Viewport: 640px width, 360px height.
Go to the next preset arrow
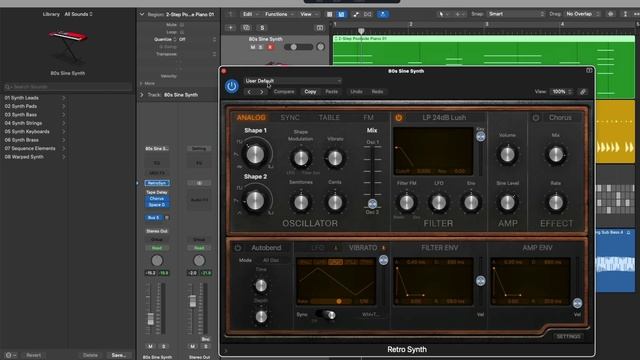point(262,92)
